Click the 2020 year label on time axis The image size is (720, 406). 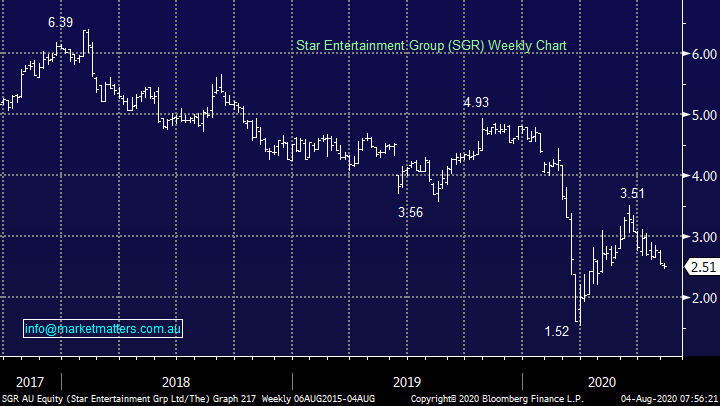coord(602,382)
